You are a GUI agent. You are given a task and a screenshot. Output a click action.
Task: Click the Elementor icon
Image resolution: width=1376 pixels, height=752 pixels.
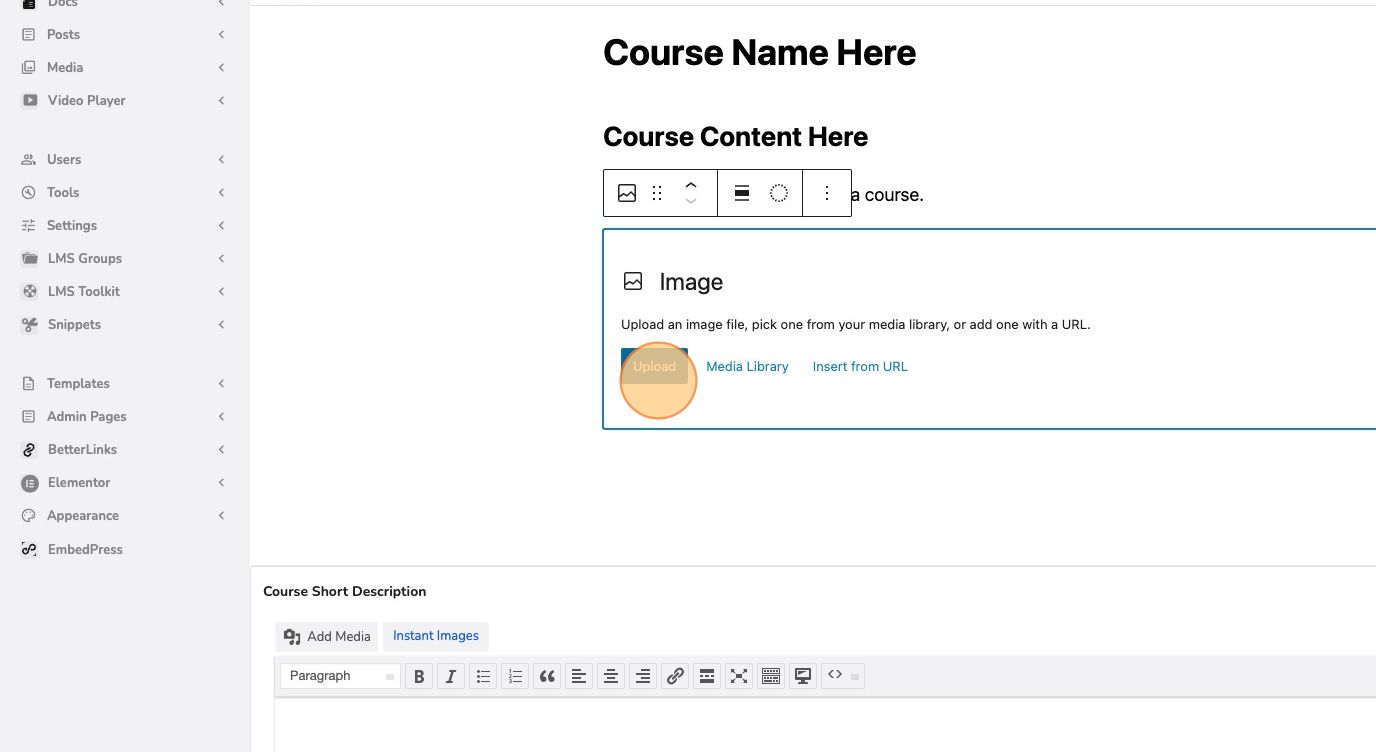(x=30, y=482)
